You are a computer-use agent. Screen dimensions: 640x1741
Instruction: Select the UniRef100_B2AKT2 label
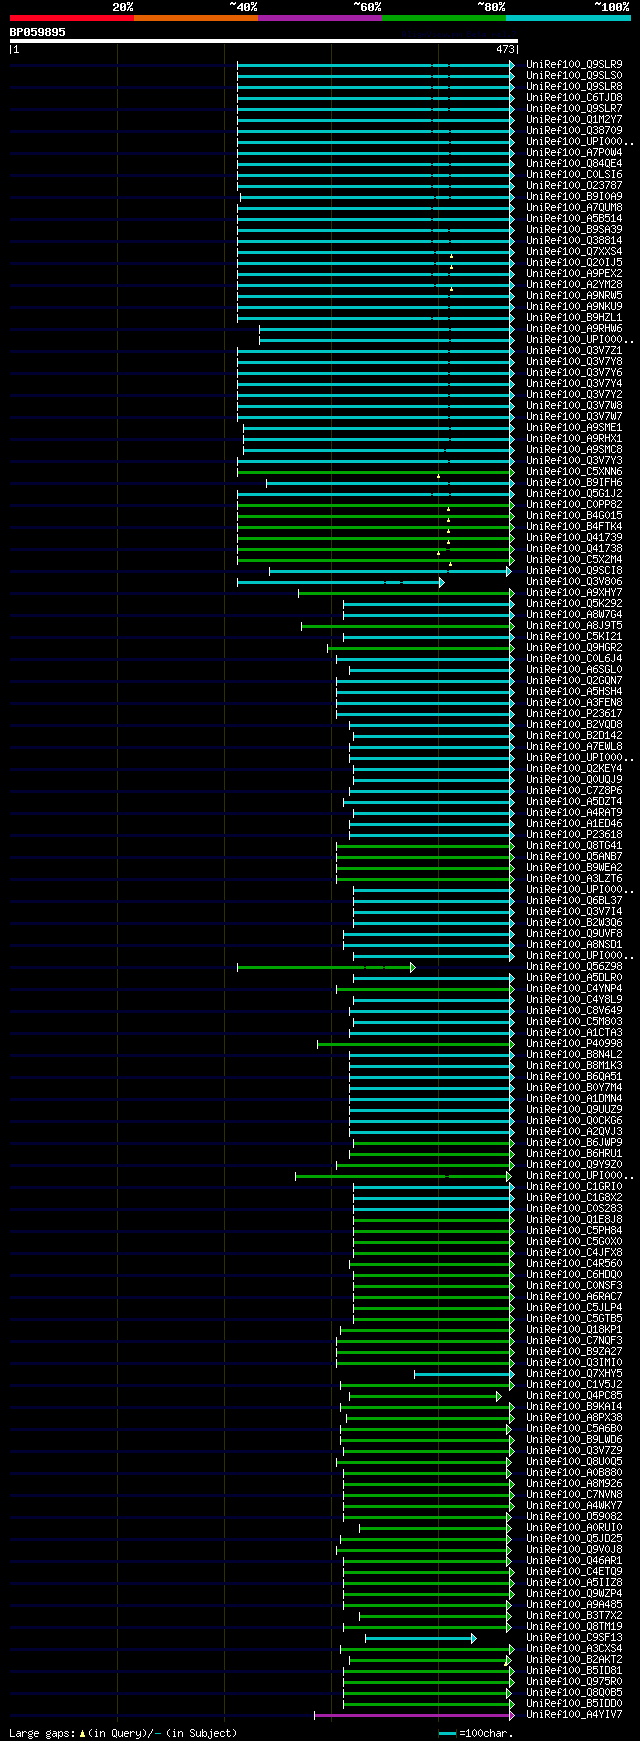(574, 1659)
